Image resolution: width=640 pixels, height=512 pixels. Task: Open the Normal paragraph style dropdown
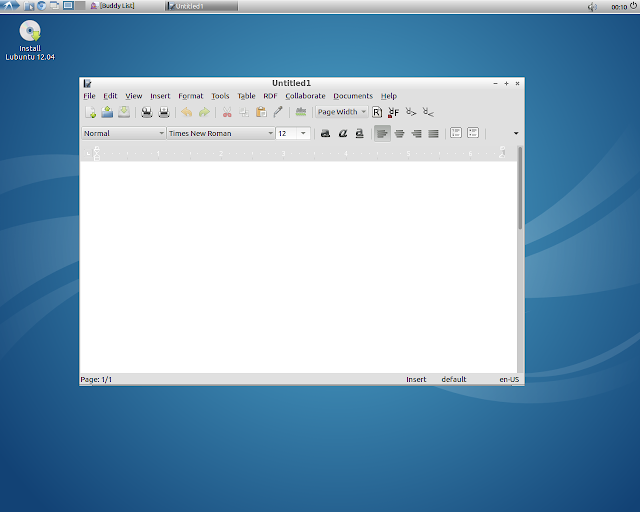pos(123,134)
